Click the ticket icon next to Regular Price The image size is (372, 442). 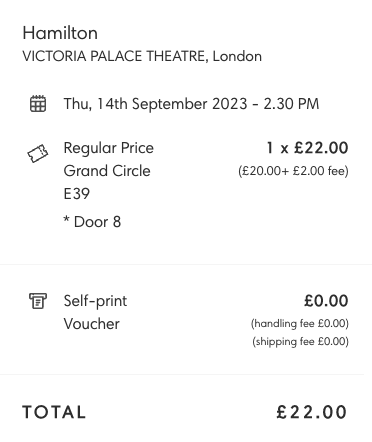pyautogui.click(x=38, y=154)
